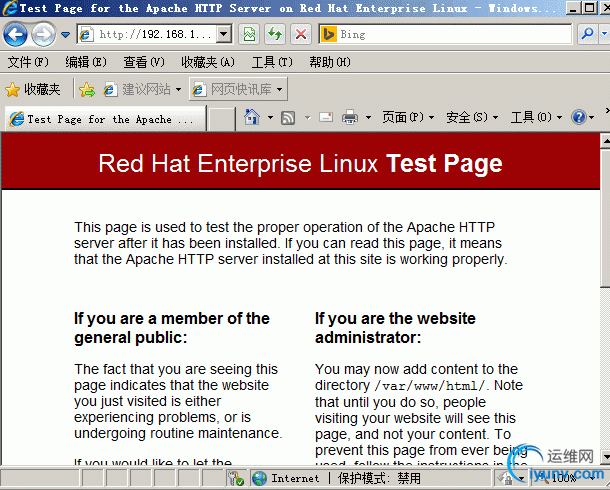Viewport: 610px width, 490px height.
Task: Open the 收藏夹 favorites star button
Action: (x=33, y=89)
